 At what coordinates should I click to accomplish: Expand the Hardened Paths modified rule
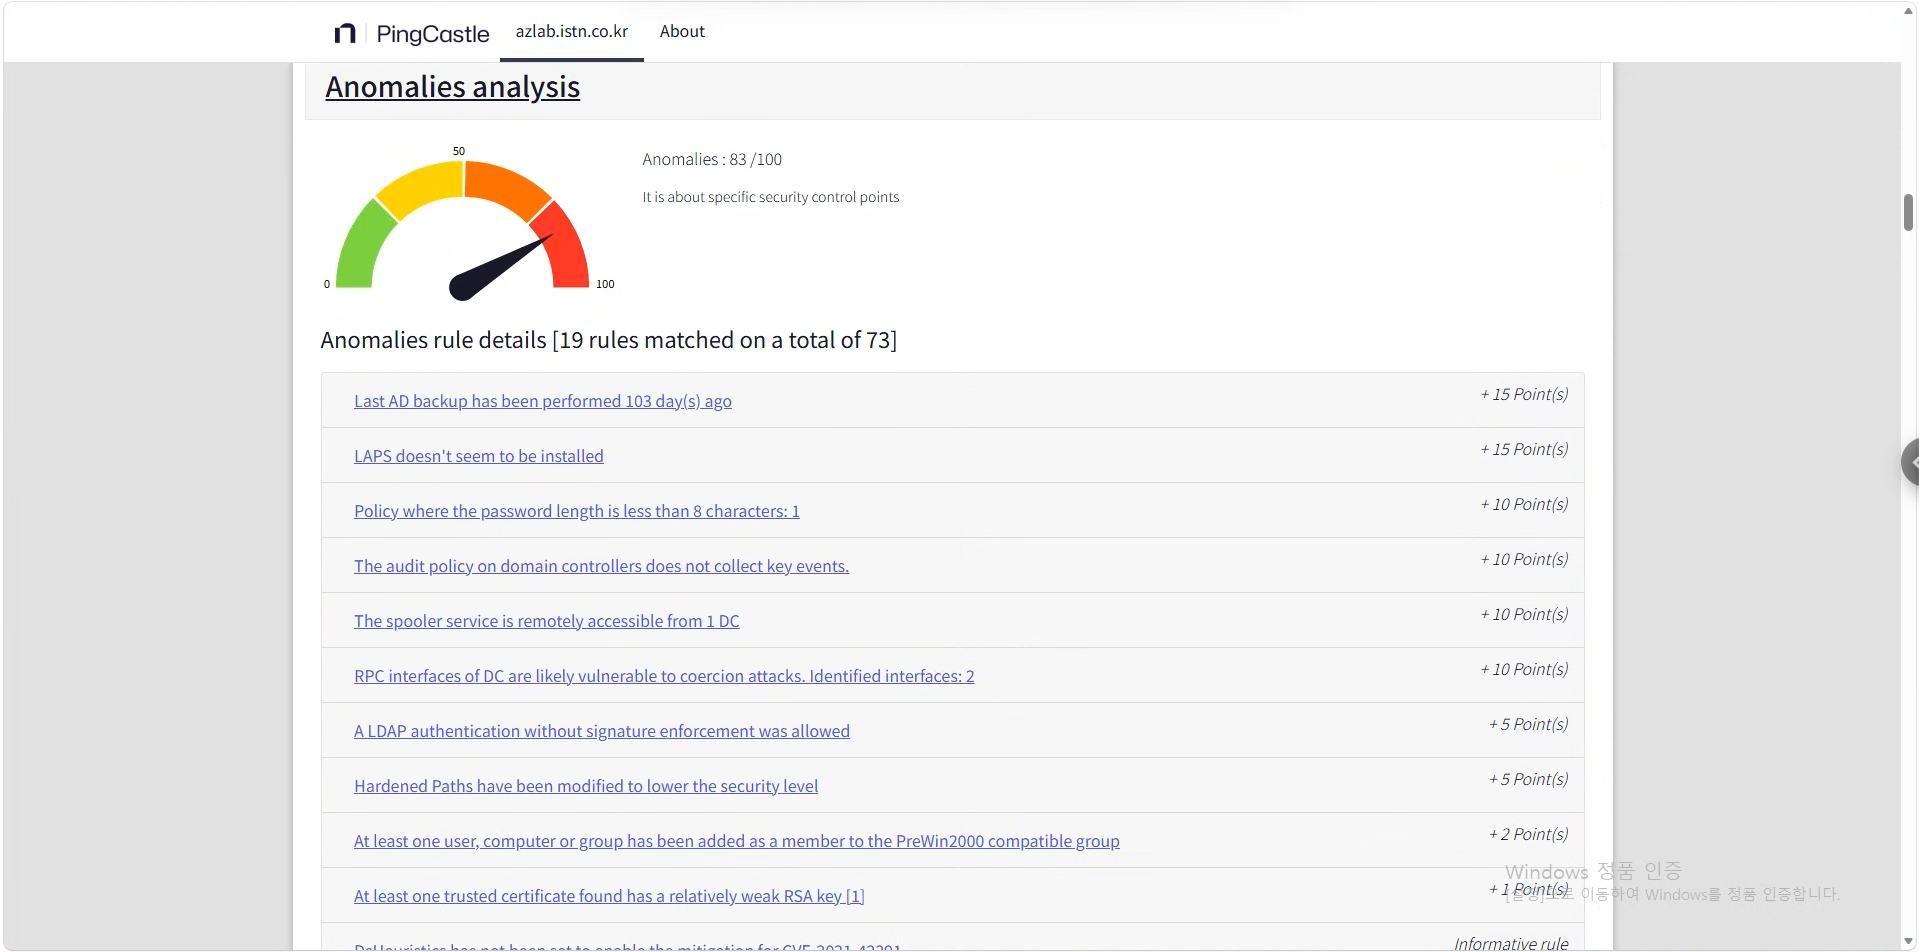coord(586,786)
